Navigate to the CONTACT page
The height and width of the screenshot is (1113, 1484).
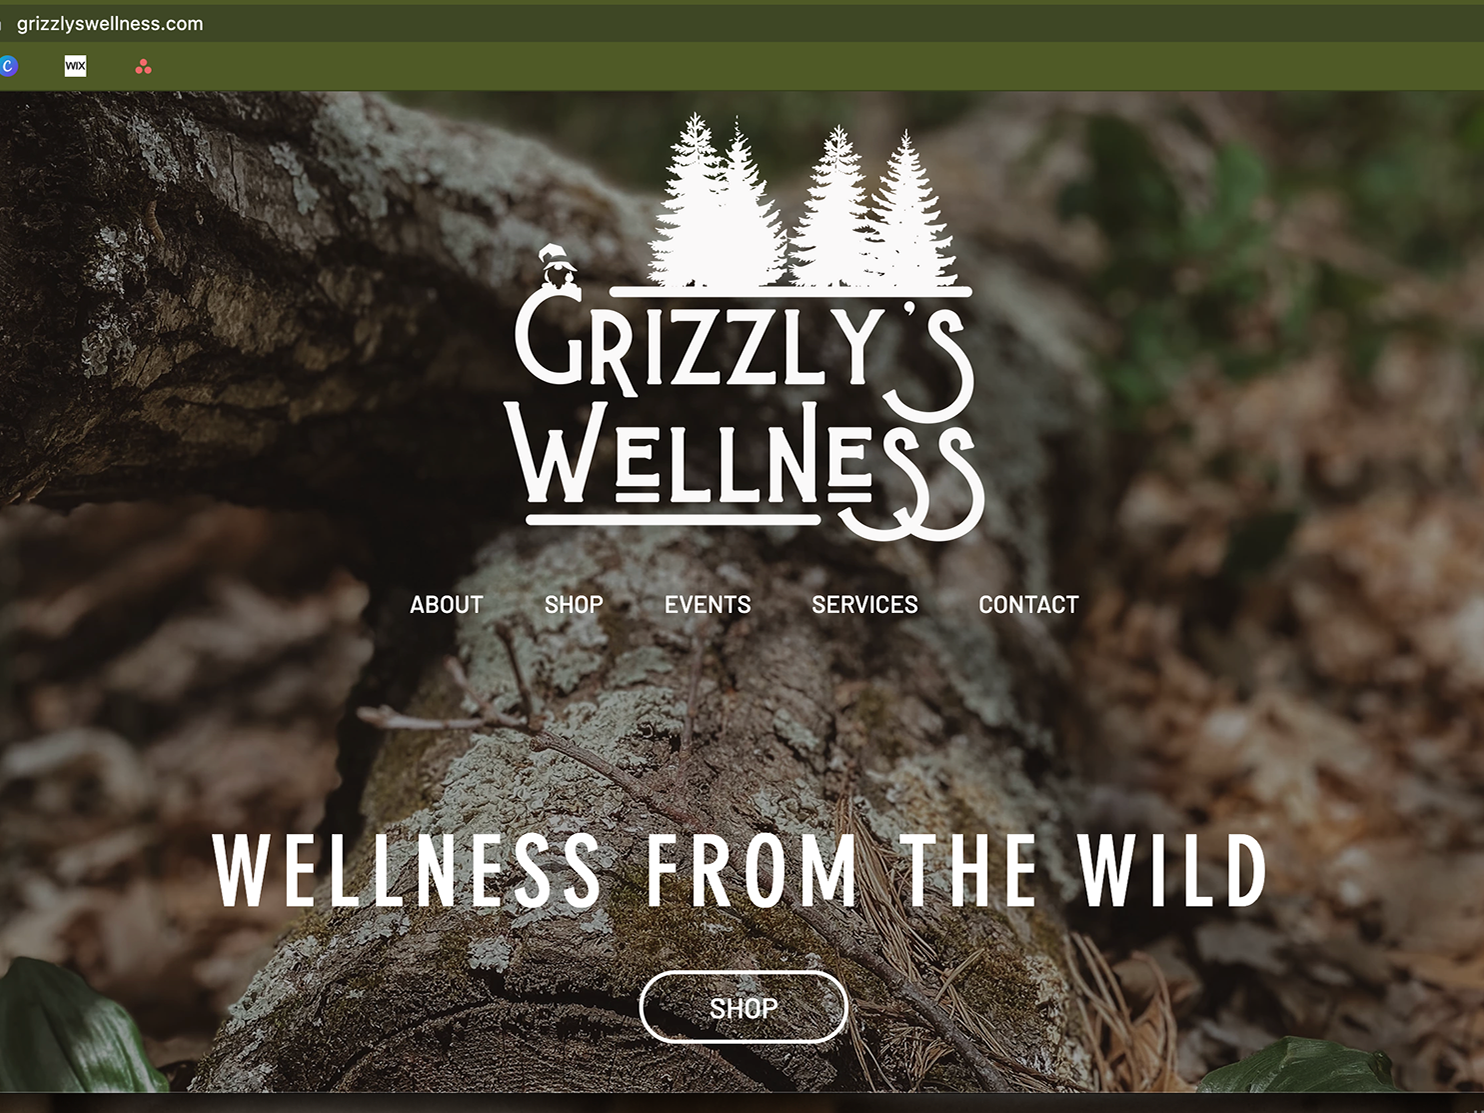(1028, 605)
